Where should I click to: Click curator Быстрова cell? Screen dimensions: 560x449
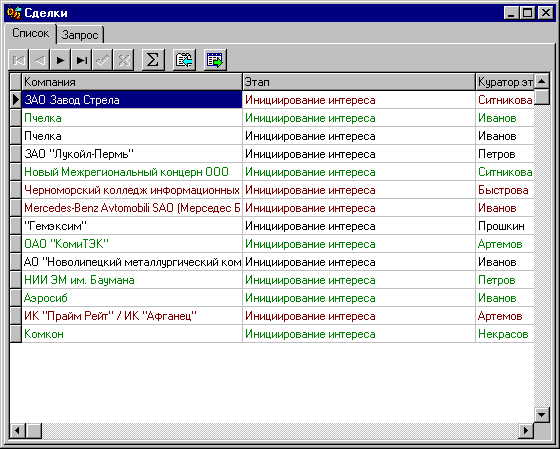tap(505, 190)
